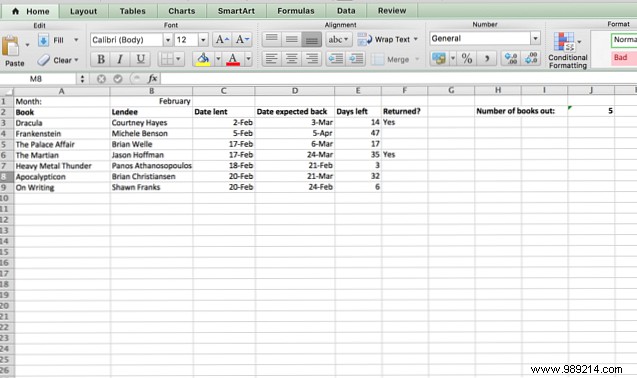The image size is (637, 378).
Task: Apply the Bad cell style
Action: click(624, 58)
